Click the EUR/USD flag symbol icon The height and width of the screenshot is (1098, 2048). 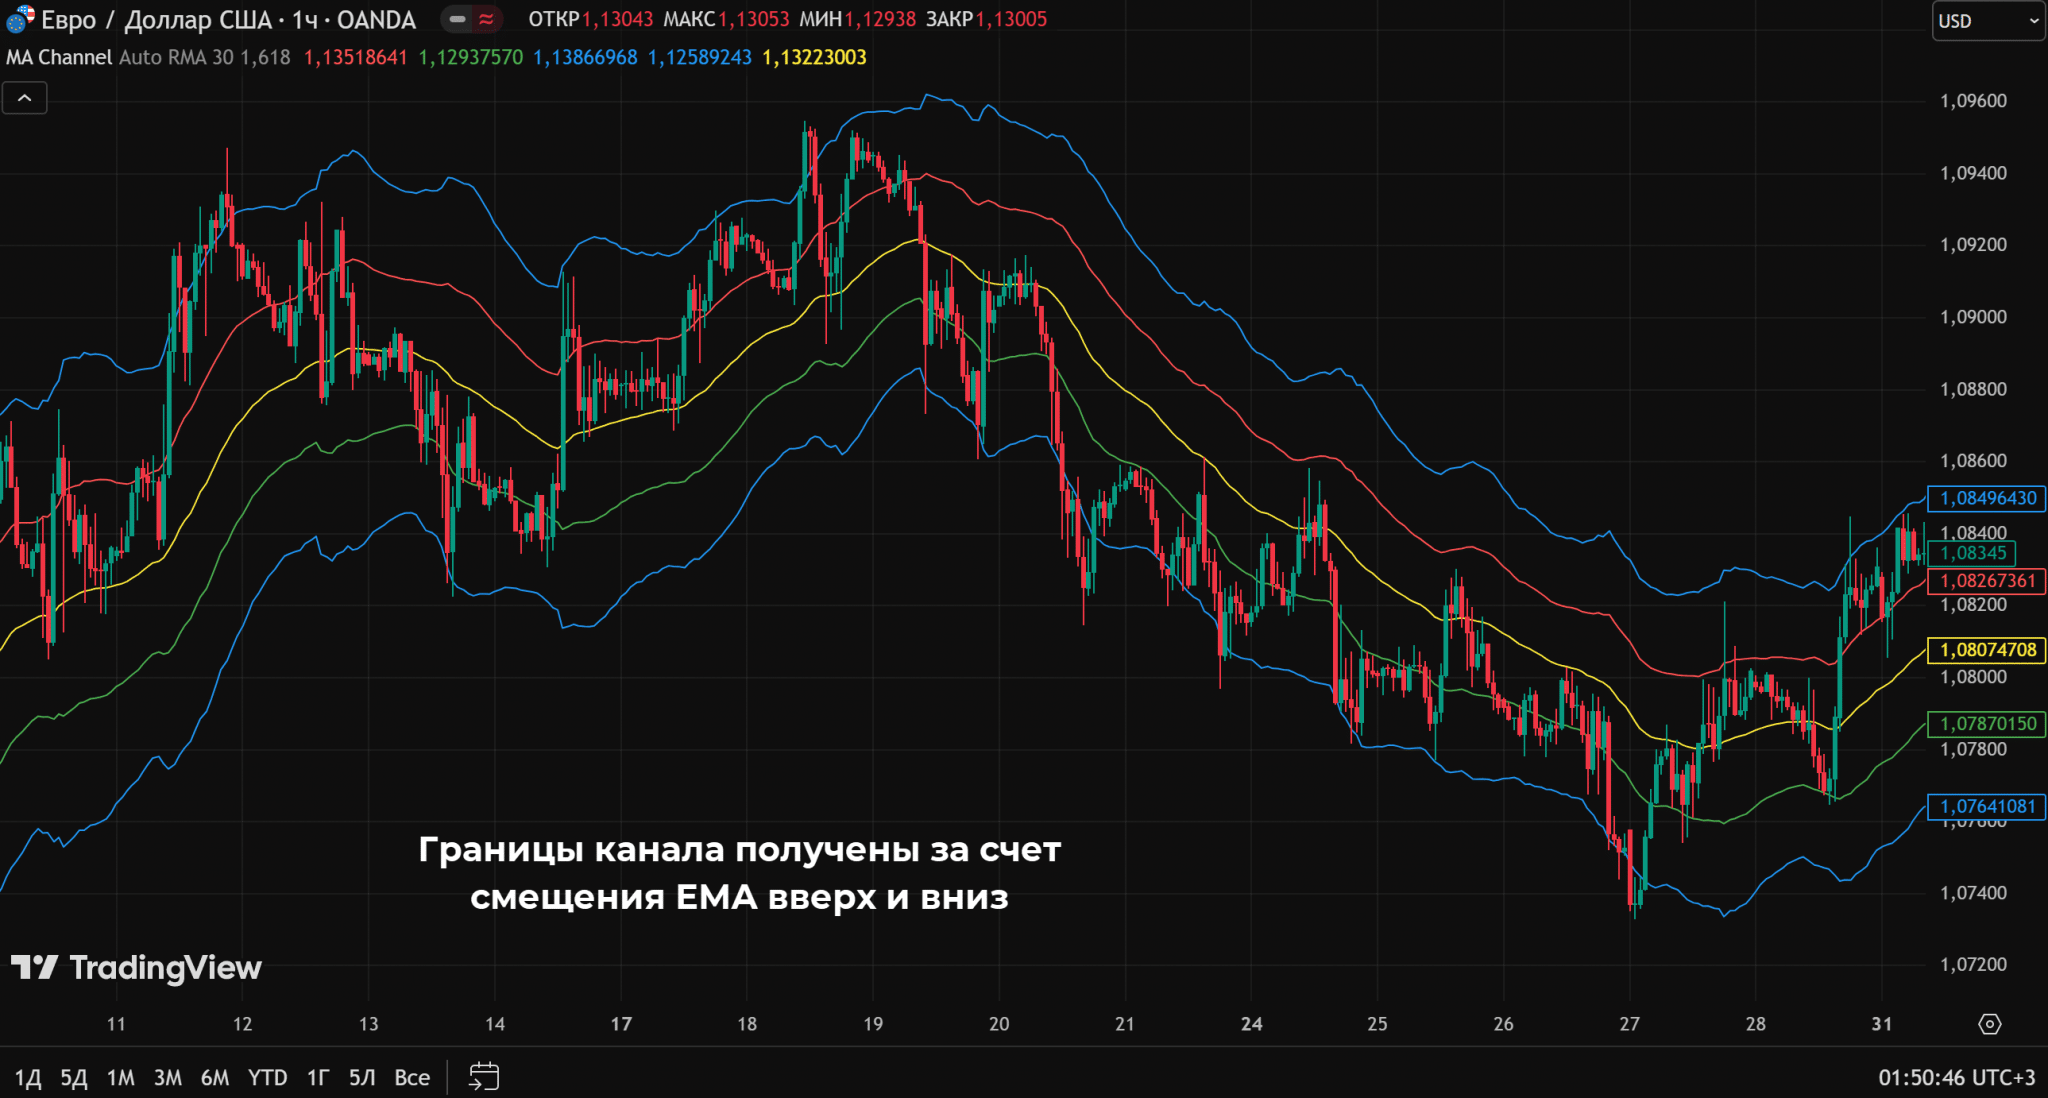19,19
